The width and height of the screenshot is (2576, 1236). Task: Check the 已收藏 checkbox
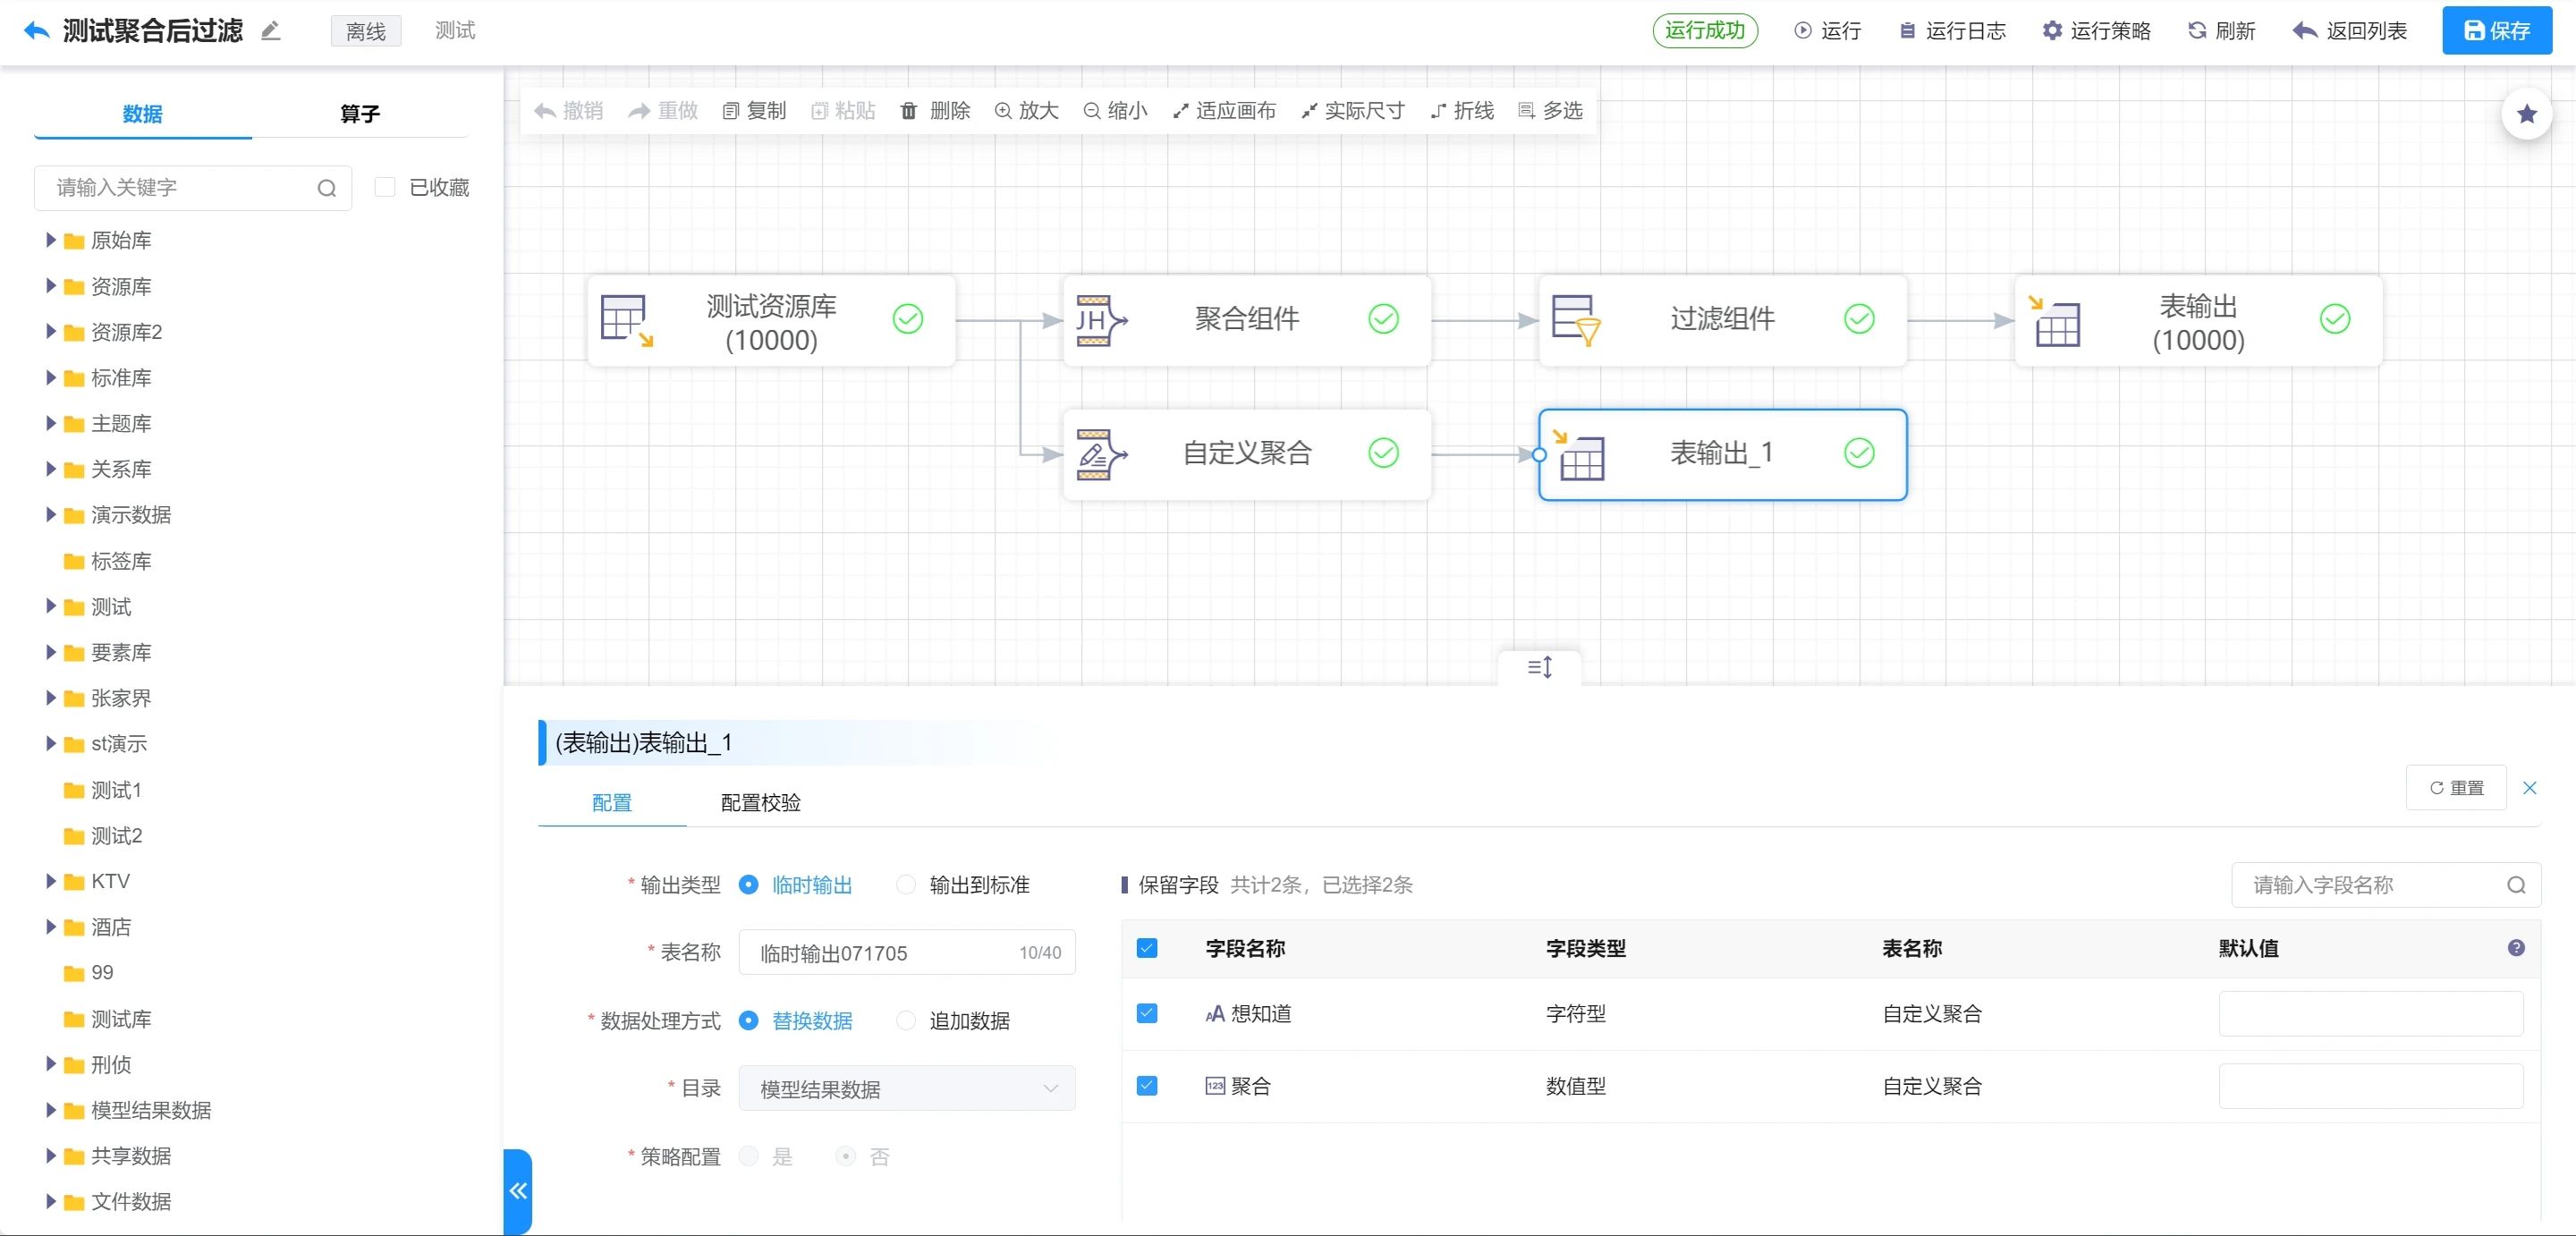(385, 187)
